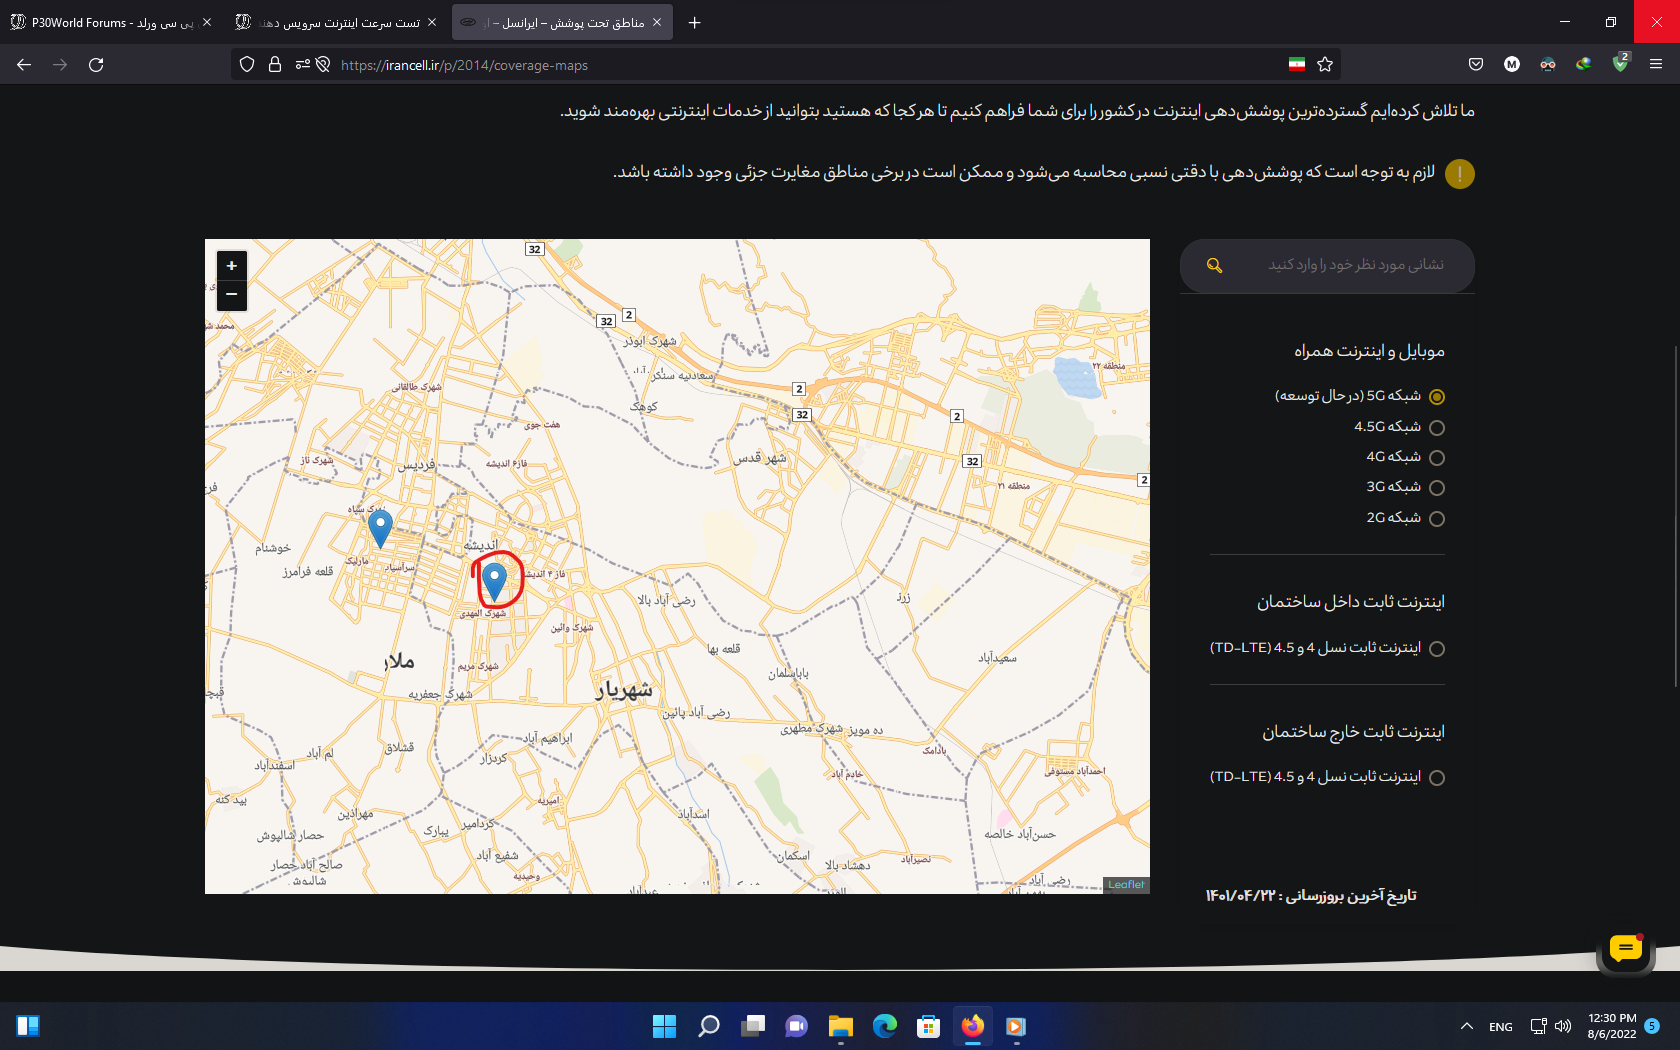Select the 4.5G network (شبکه 4.5G) radio option

click(x=1437, y=428)
